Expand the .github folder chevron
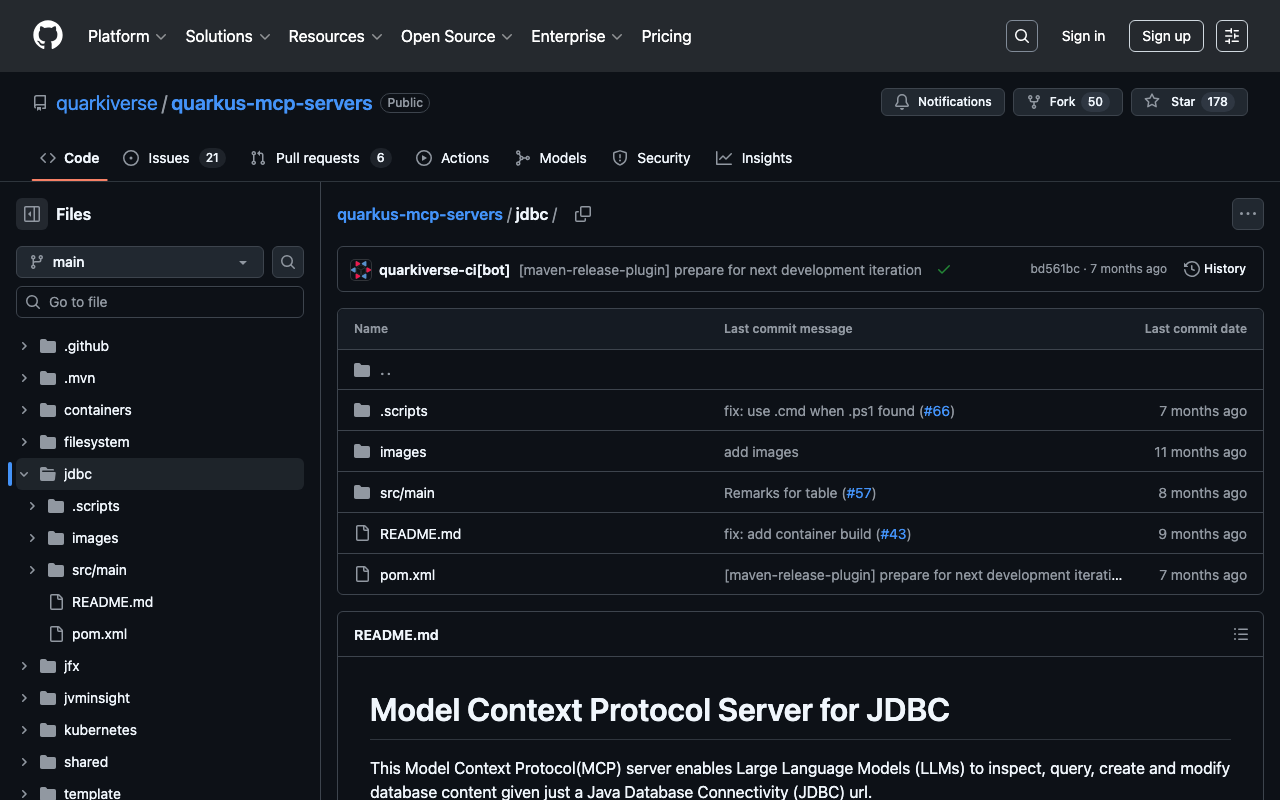The width and height of the screenshot is (1280, 800). click(24, 346)
